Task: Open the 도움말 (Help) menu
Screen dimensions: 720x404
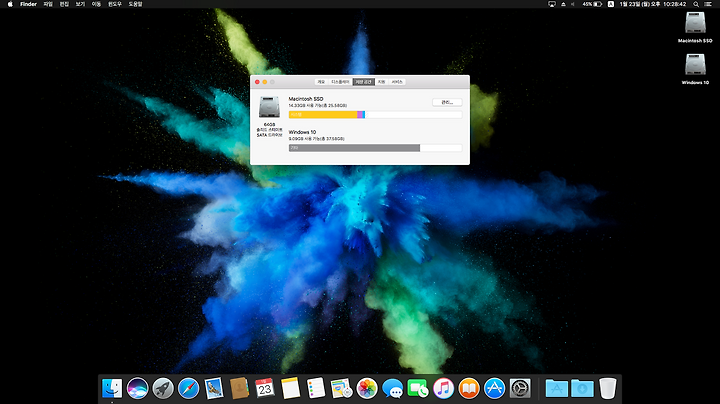Action: pos(135,4)
